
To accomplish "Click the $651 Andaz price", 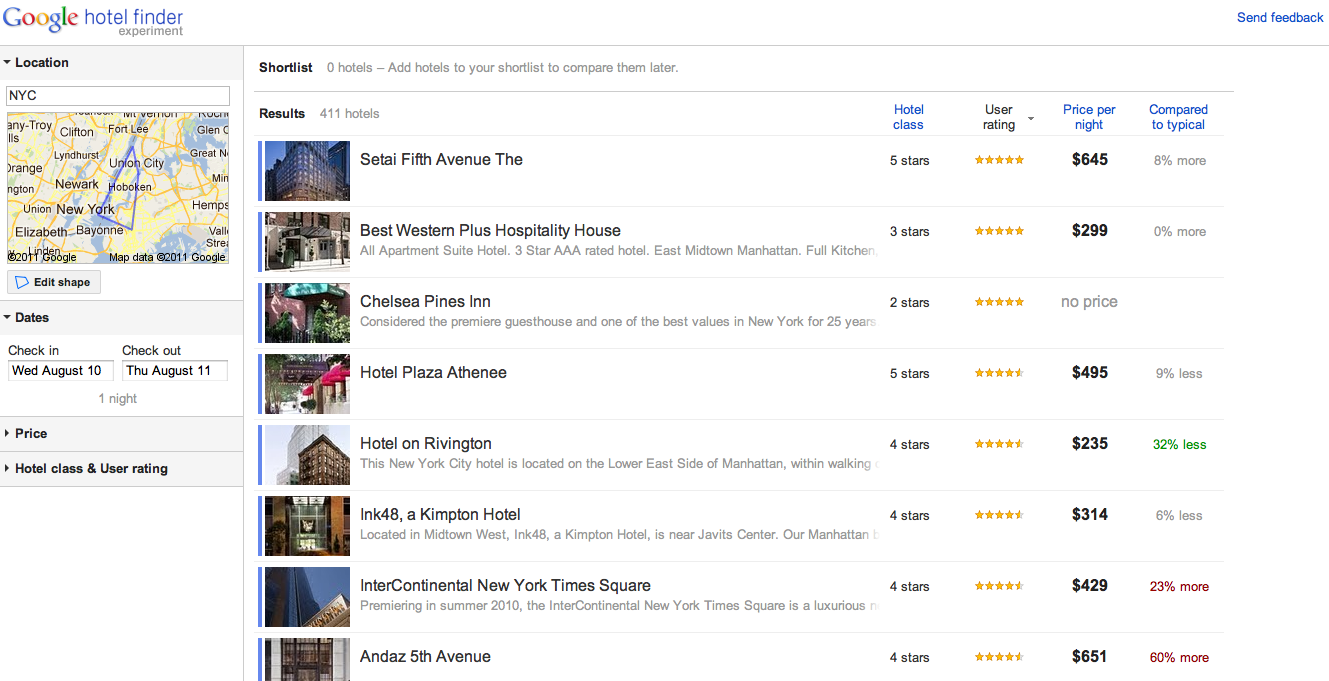I will tap(1089, 656).
